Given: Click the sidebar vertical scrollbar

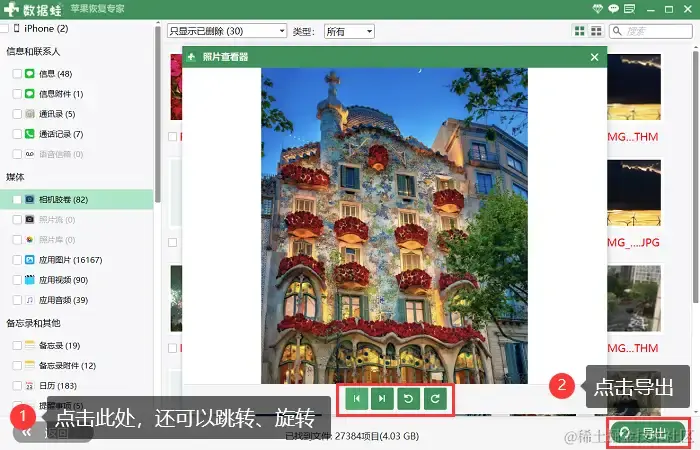Looking at the screenshot, I should point(157,114).
